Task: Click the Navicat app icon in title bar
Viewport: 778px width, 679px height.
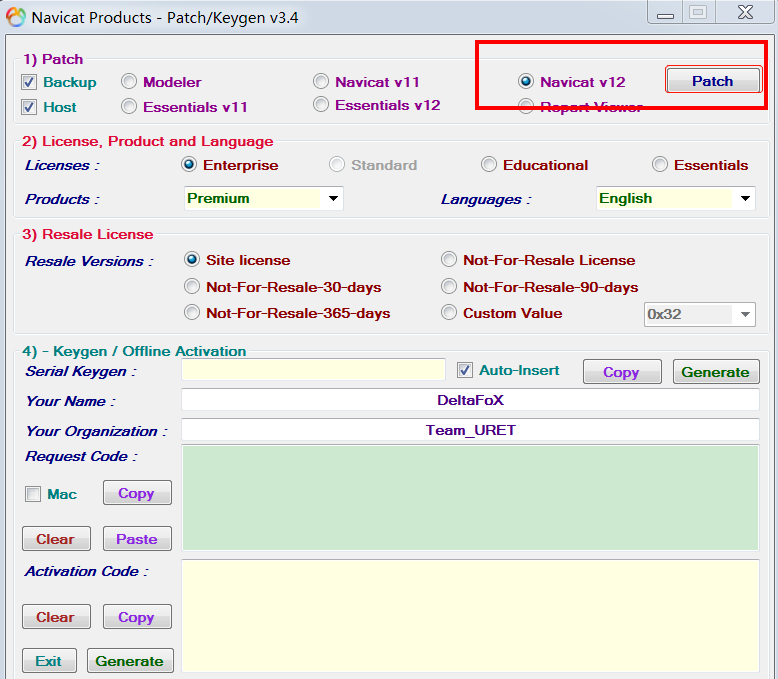Action: pos(15,17)
